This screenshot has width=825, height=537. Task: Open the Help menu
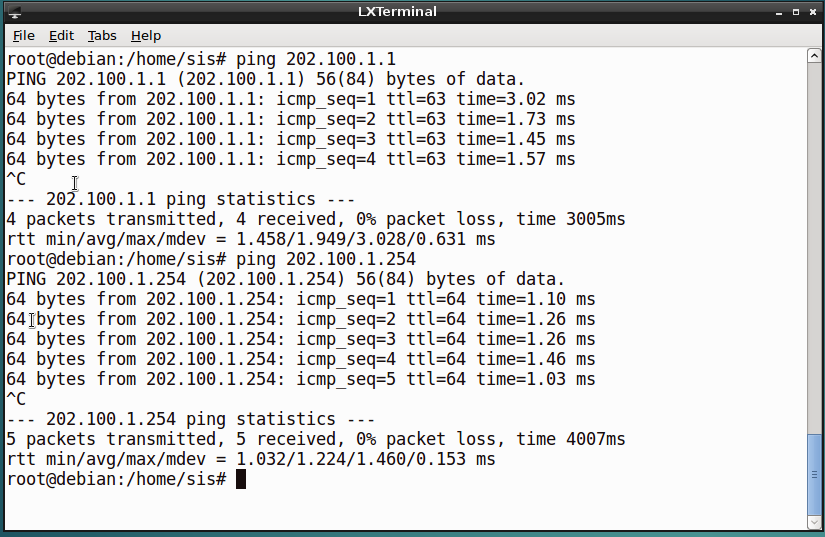146,36
